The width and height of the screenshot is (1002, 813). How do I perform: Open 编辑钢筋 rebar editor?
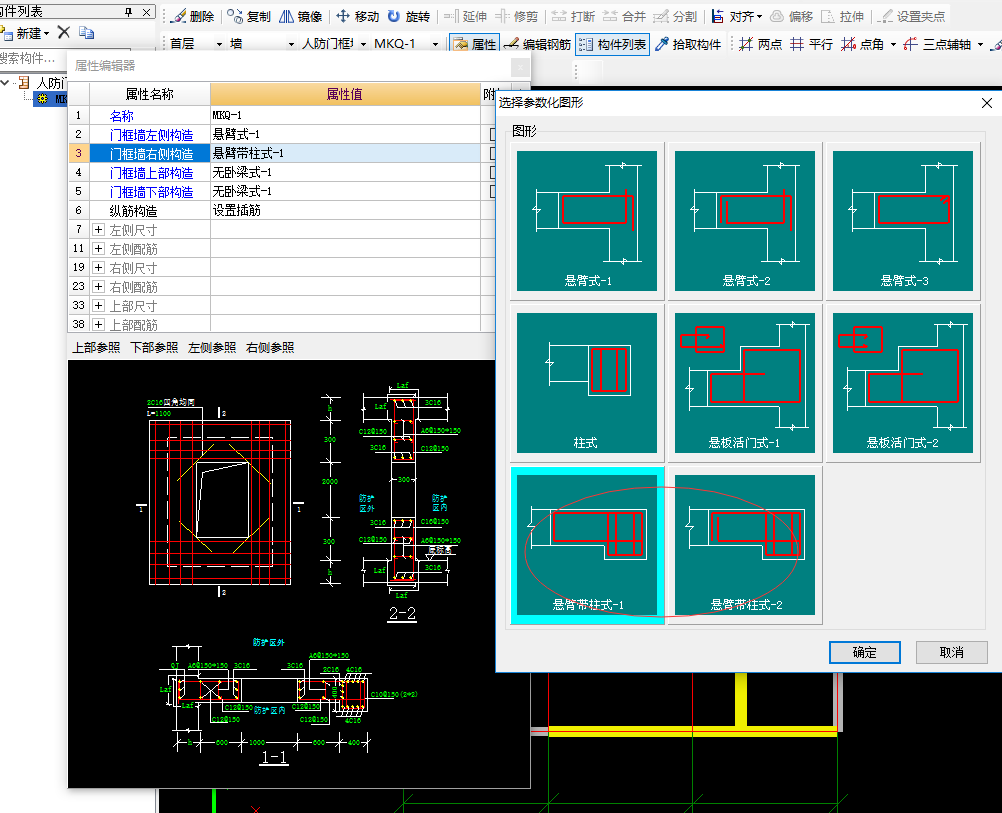click(537, 44)
